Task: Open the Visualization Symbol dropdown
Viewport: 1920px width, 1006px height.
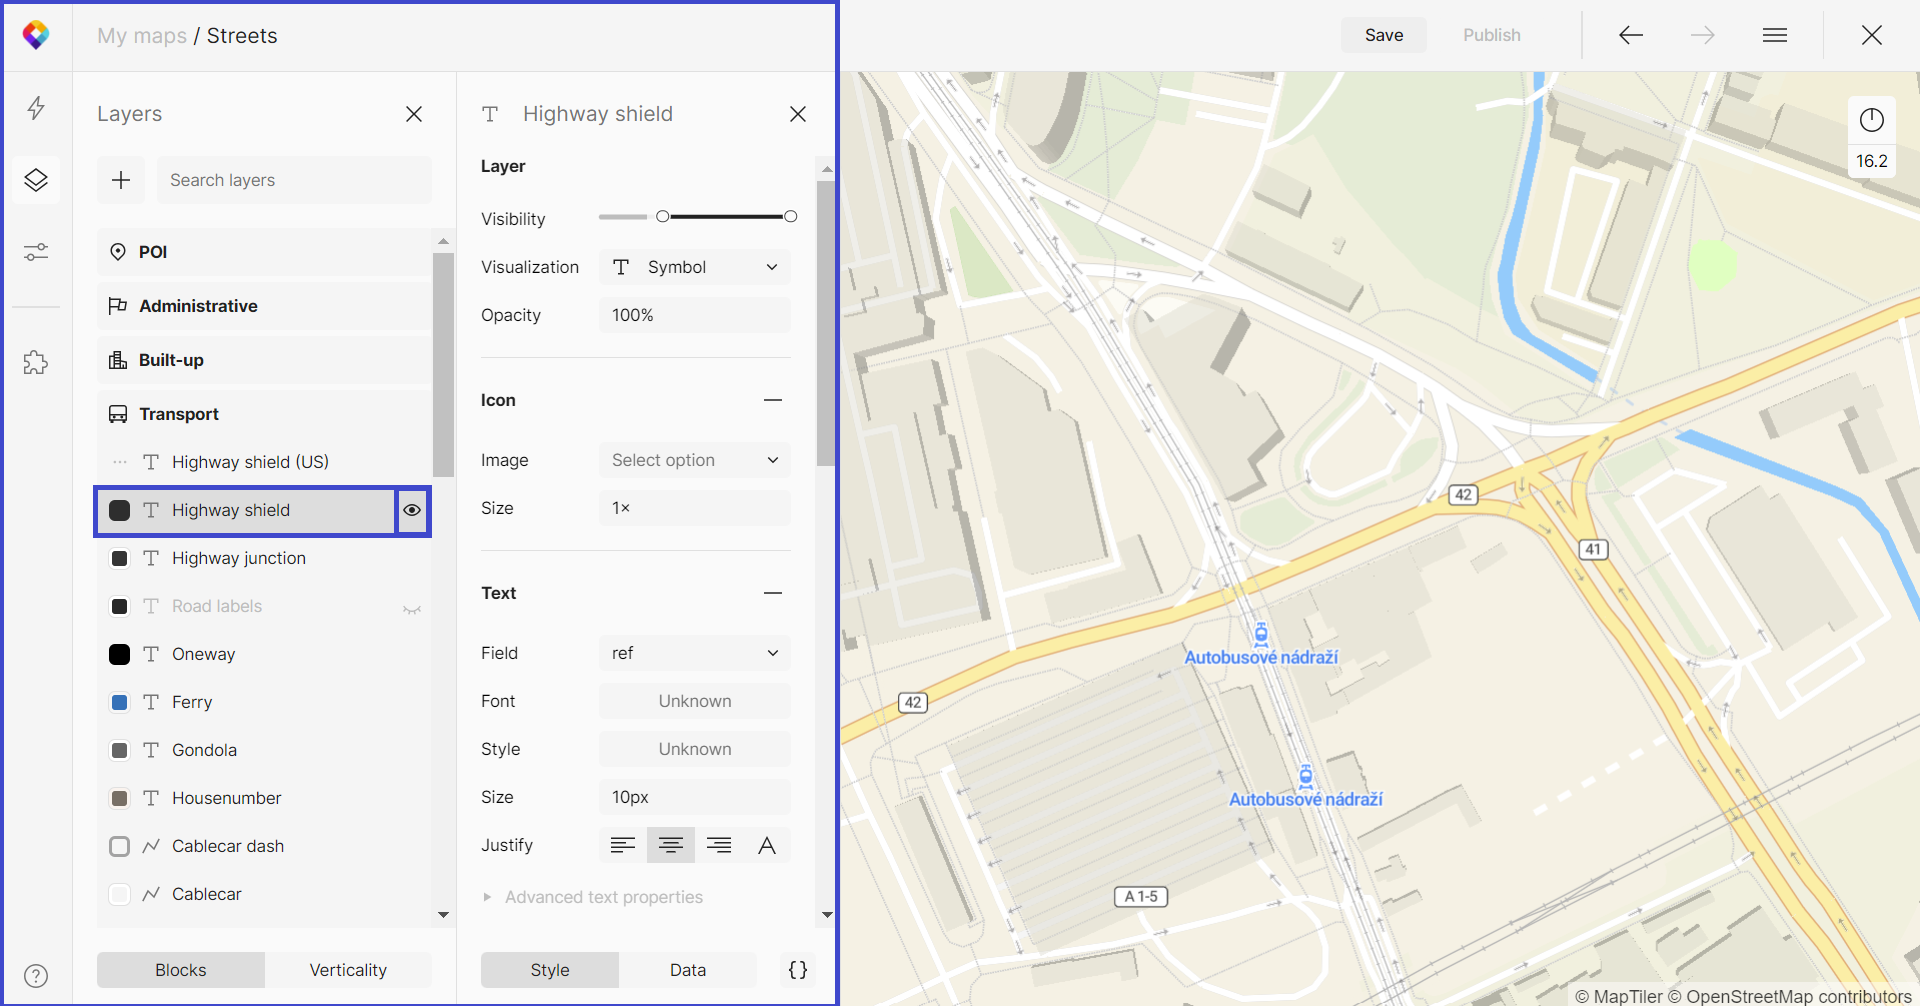Action: (x=695, y=267)
